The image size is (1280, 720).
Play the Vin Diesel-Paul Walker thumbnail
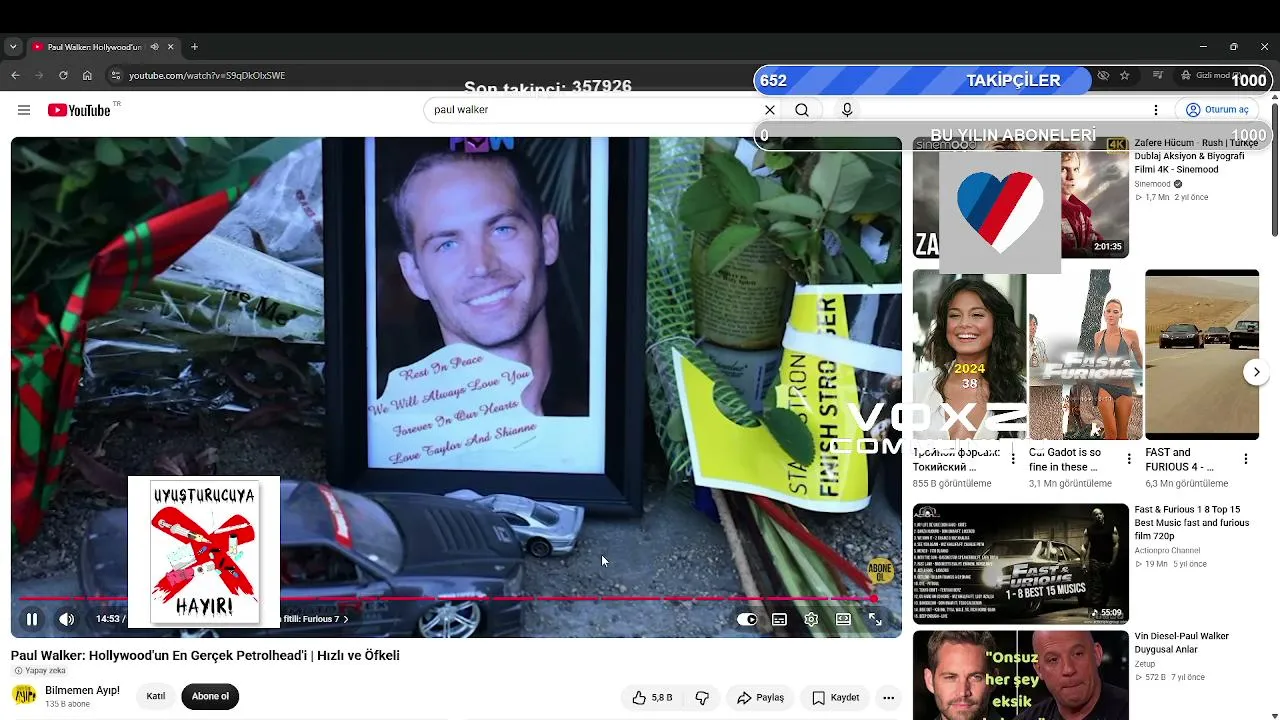pos(1020,675)
